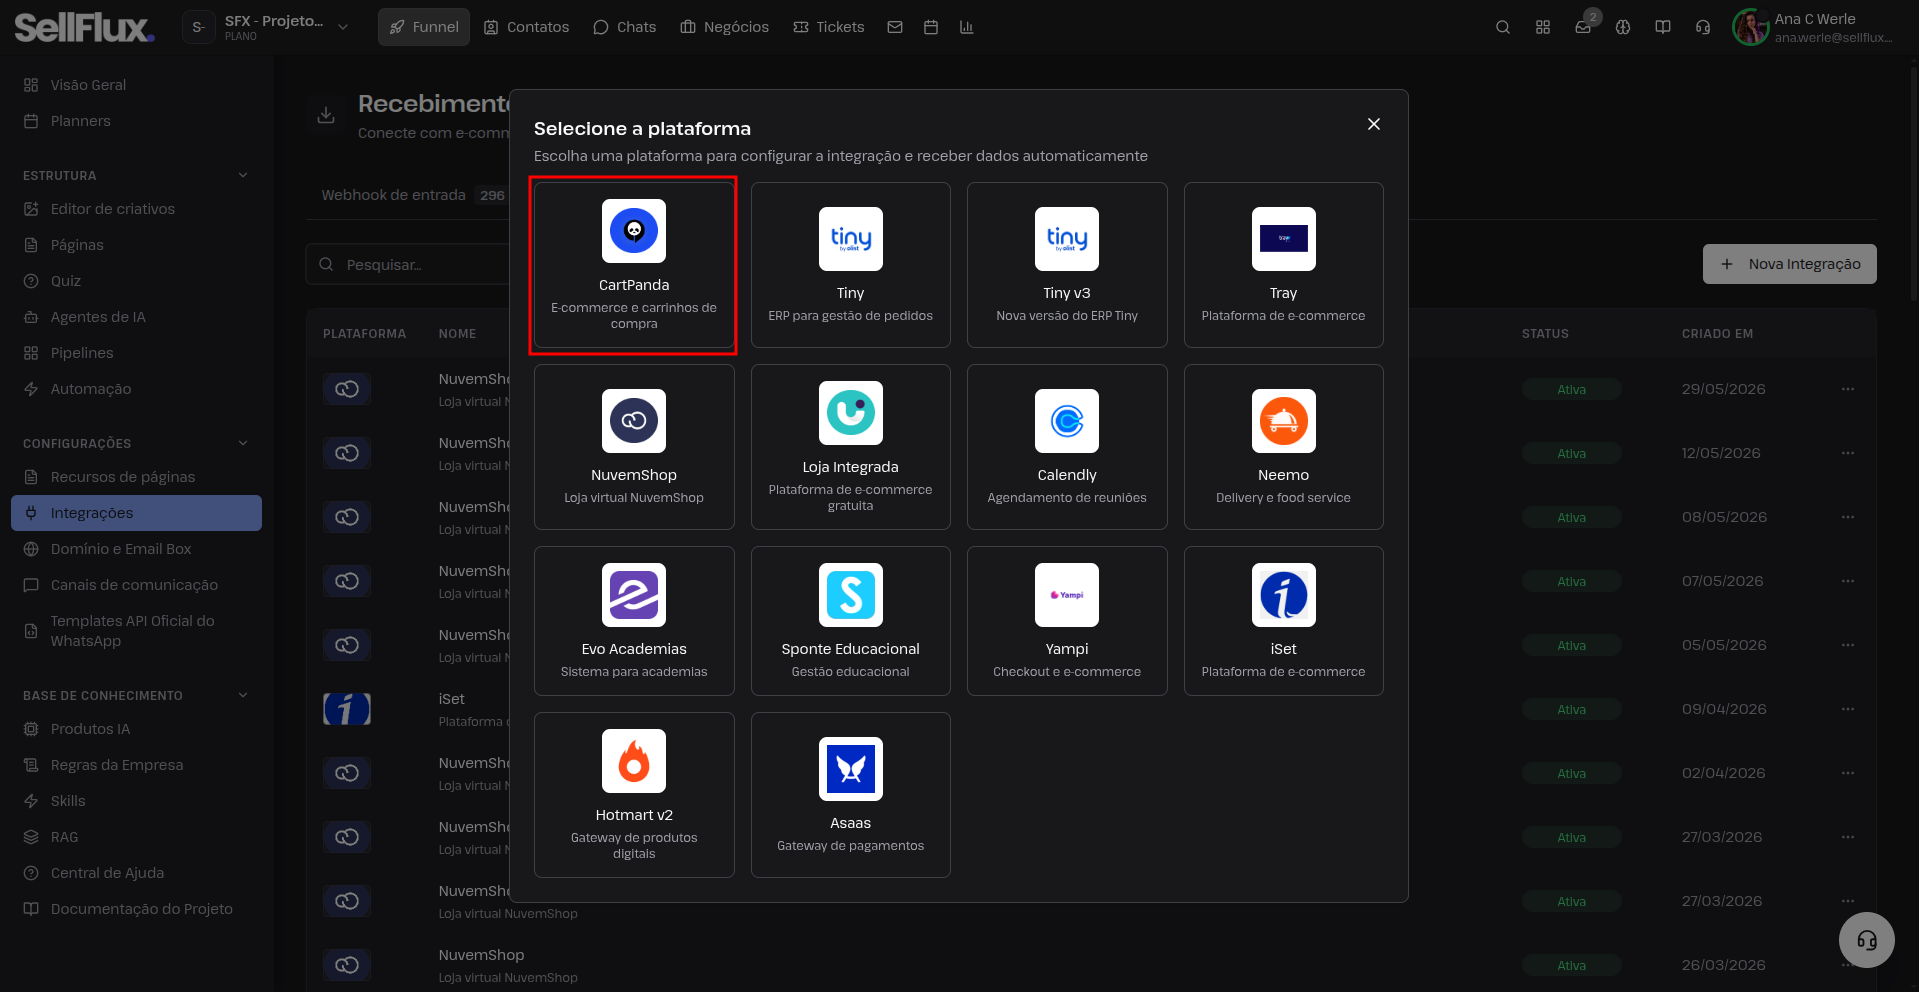Open the chart reports icon in navigation bar

click(x=967, y=27)
